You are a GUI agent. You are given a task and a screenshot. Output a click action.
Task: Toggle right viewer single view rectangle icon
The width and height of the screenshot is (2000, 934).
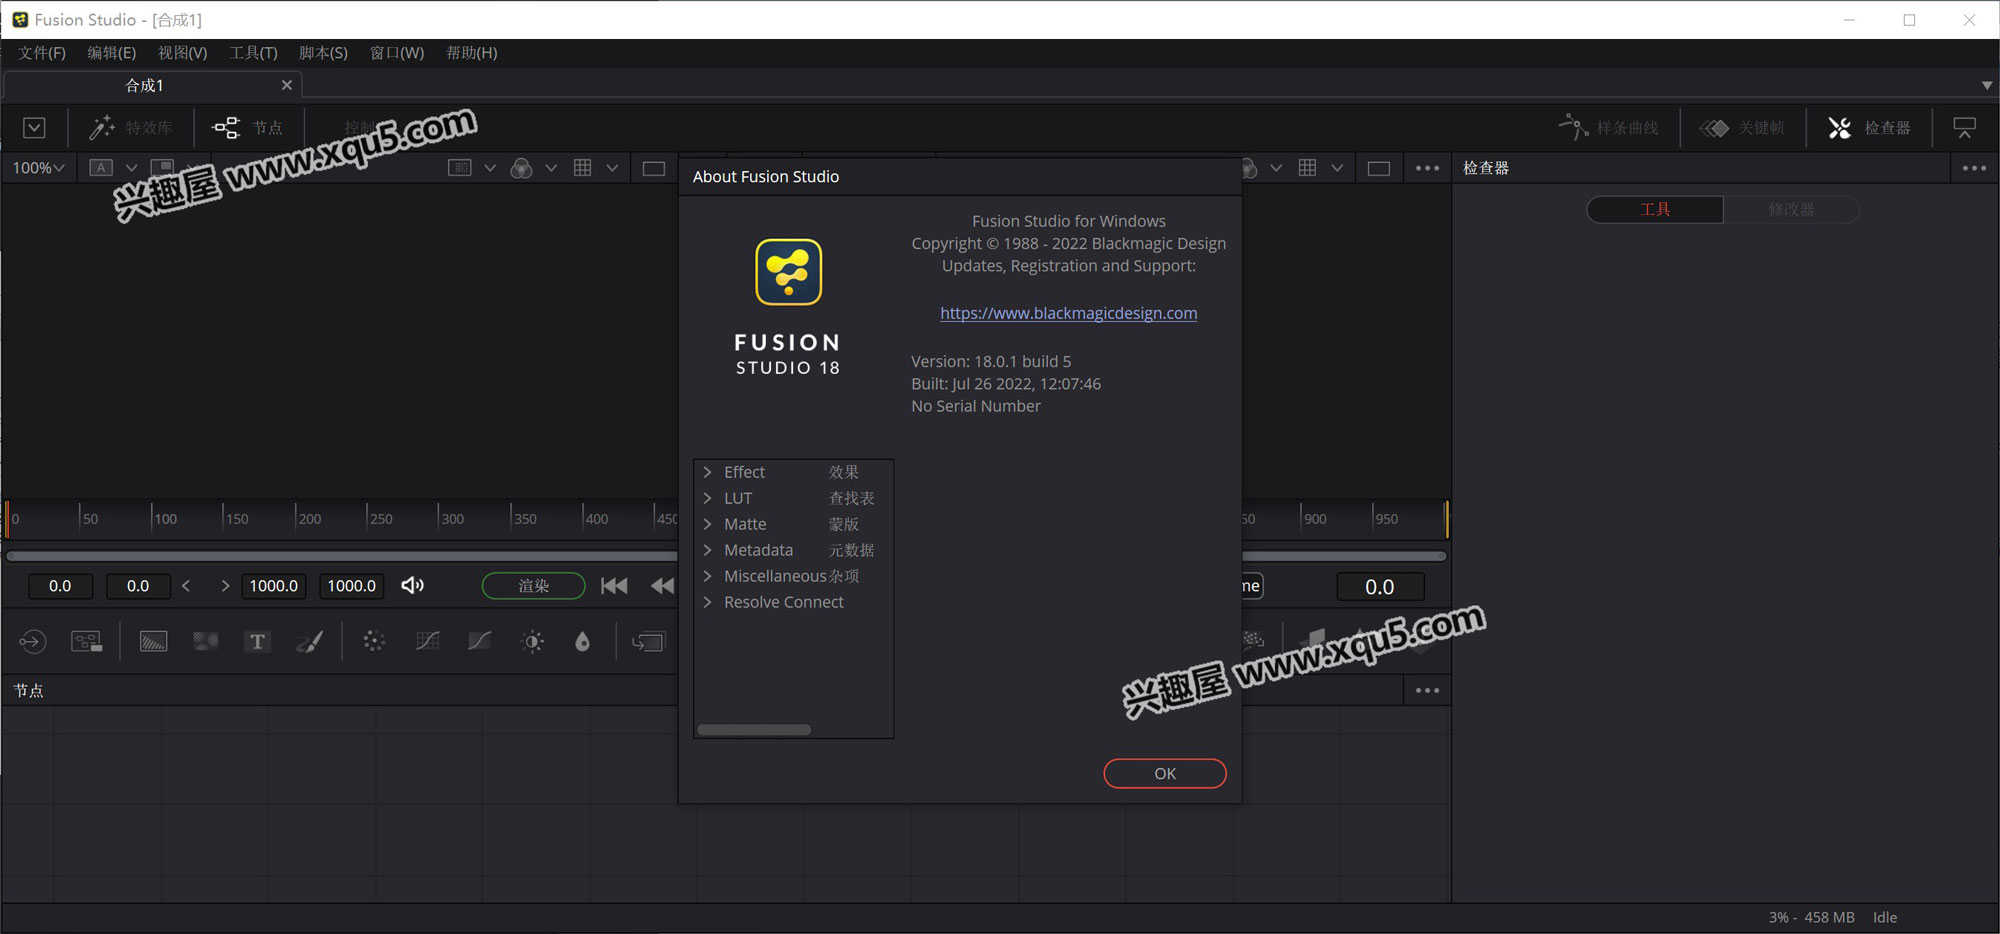[1379, 168]
